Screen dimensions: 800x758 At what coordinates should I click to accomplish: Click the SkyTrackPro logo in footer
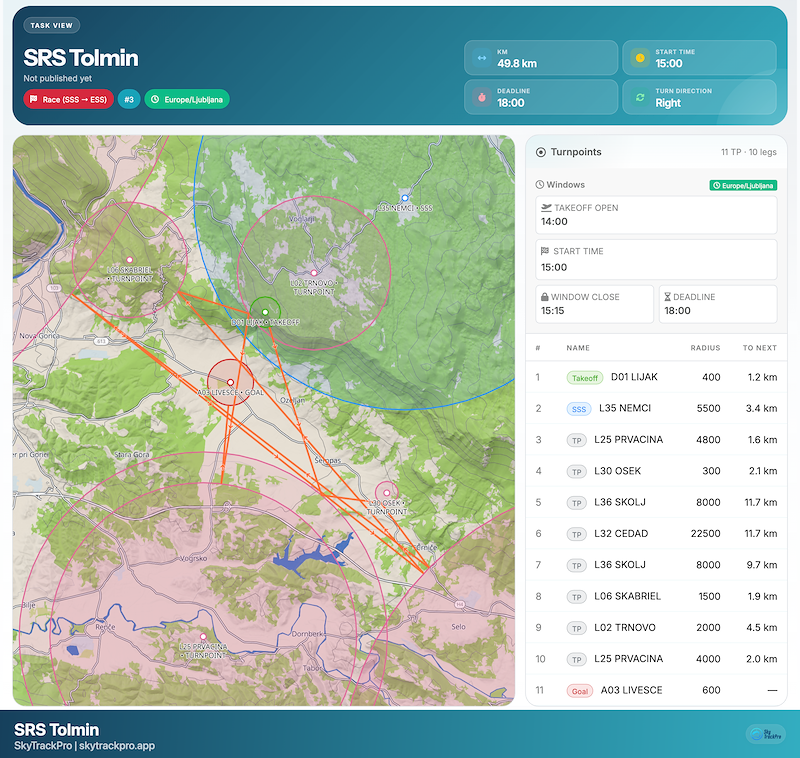click(766, 734)
